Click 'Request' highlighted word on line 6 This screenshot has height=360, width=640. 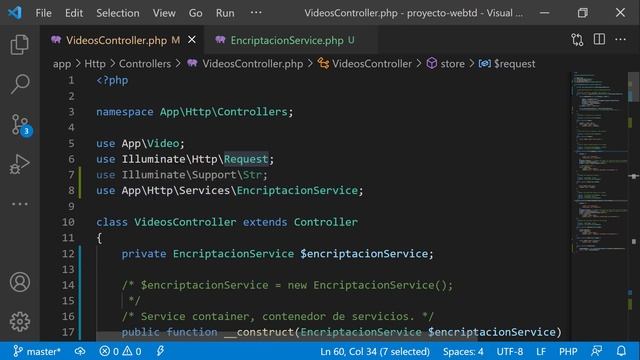pyautogui.click(x=246, y=159)
